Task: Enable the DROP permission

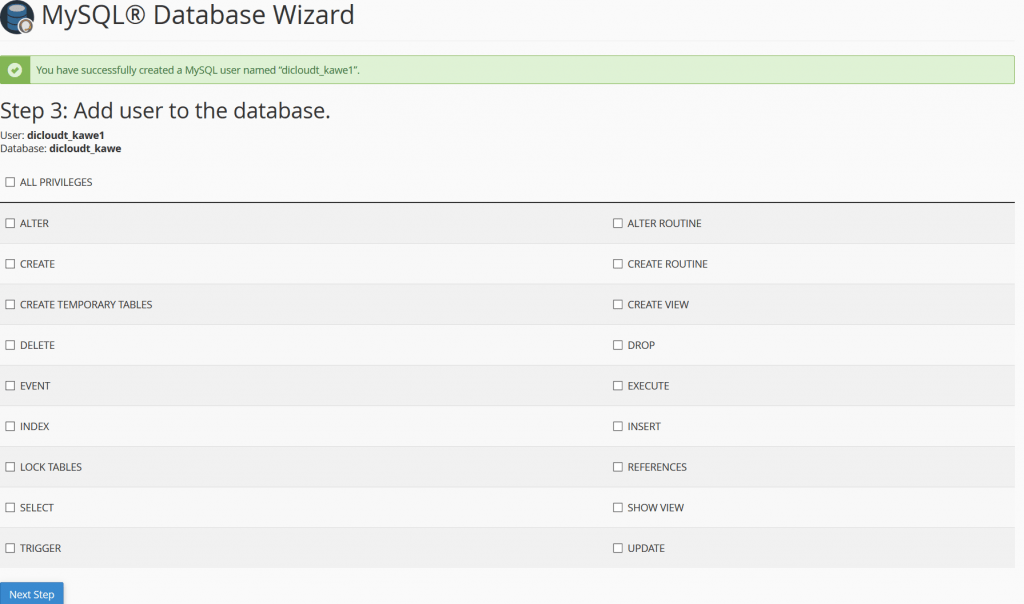Action: (x=617, y=344)
